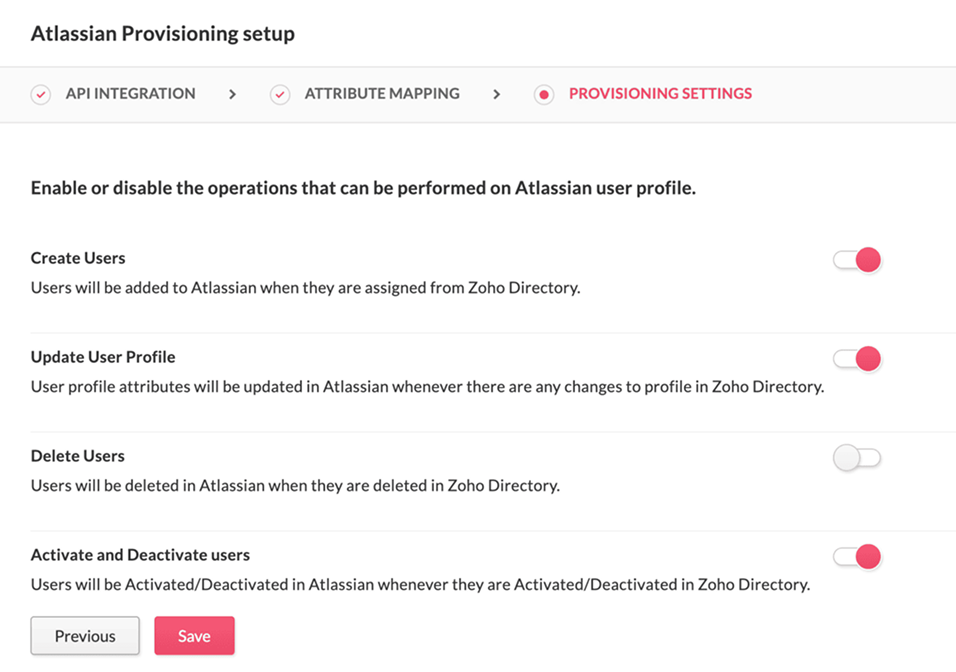956x672 pixels.
Task: Click the Delete Users label
Action: (x=77, y=456)
